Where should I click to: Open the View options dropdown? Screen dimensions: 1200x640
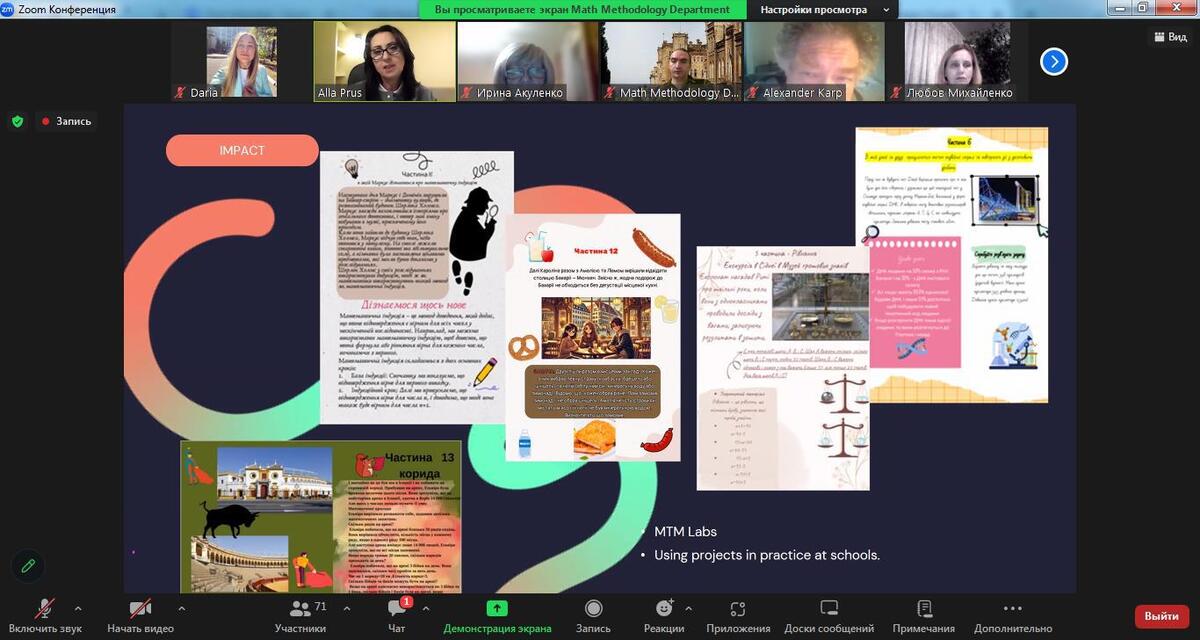pos(1168,37)
